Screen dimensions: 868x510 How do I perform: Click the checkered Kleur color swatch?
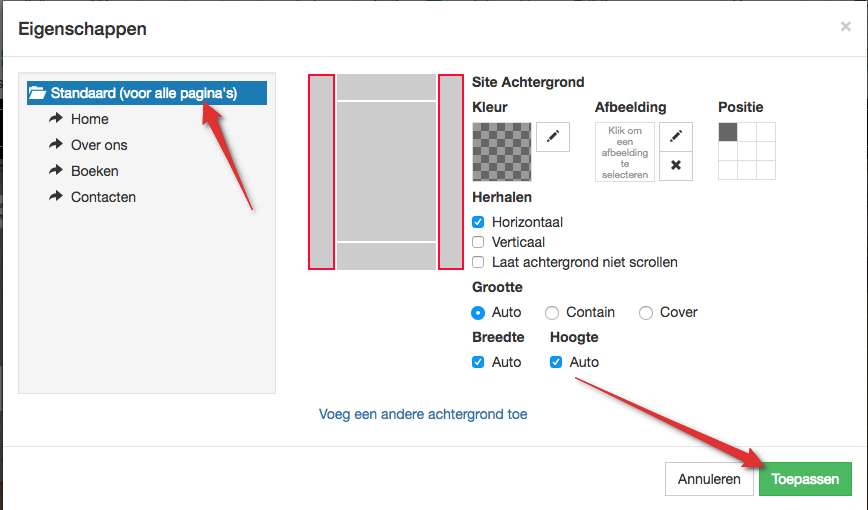click(x=501, y=151)
